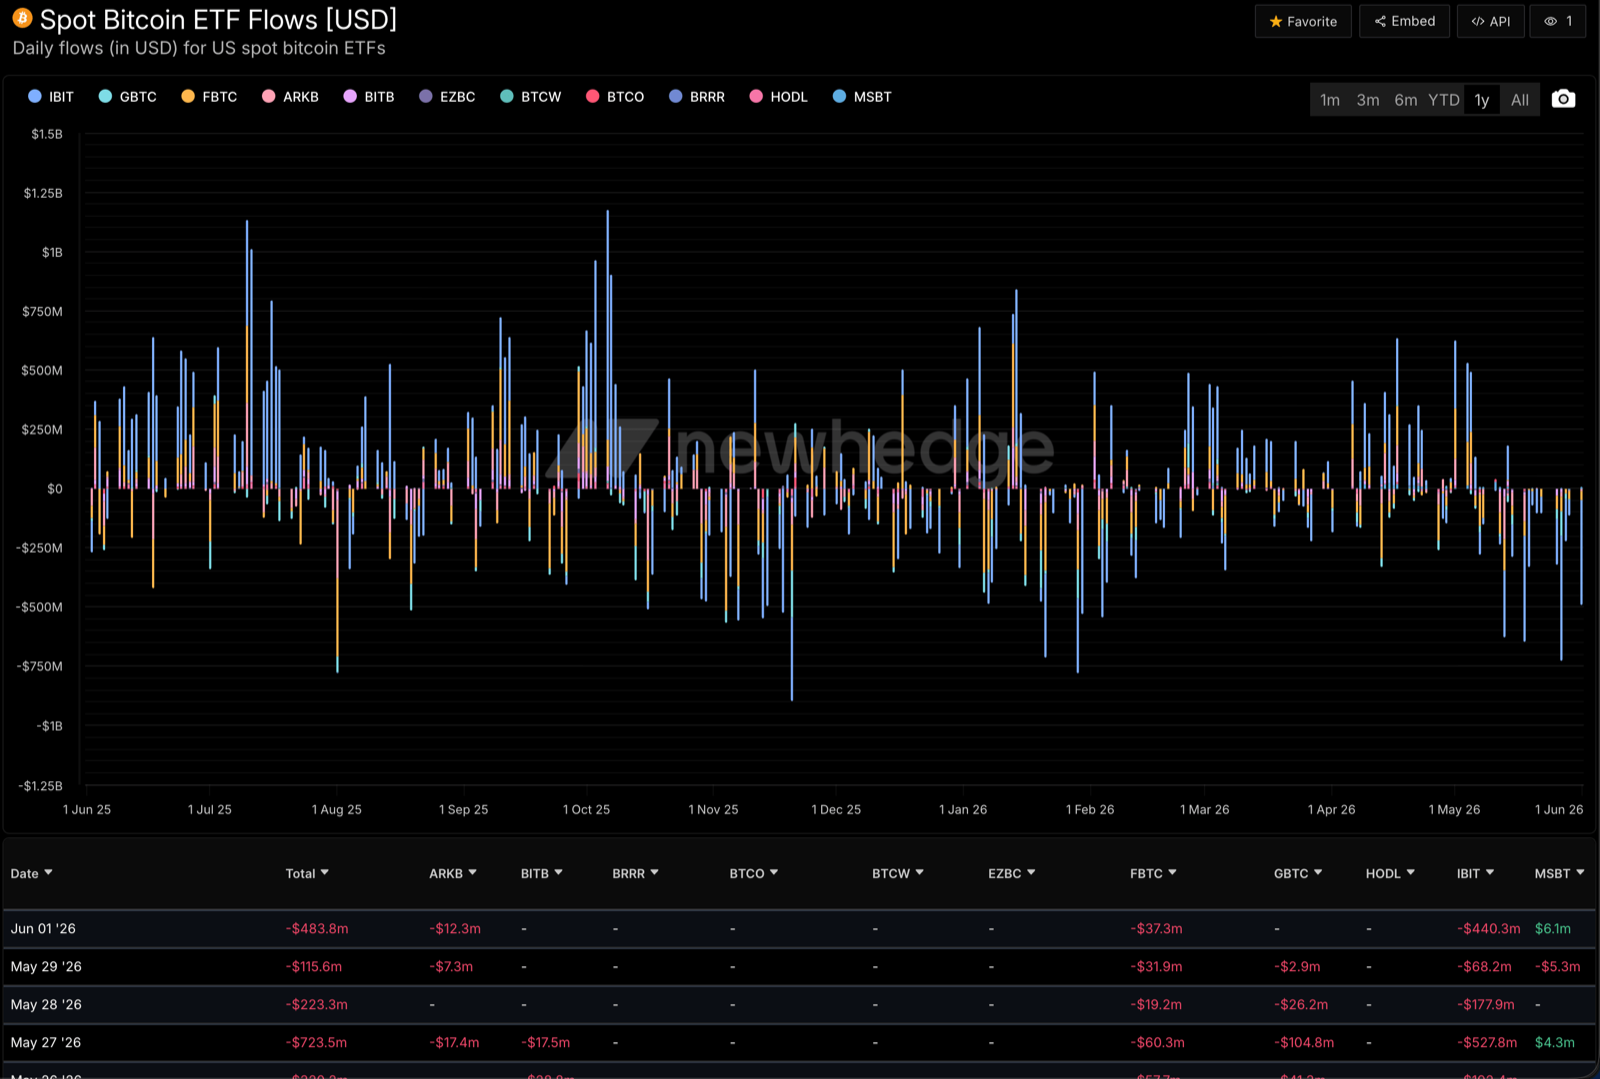Favorite this chart with the star button
The image size is (1600, 1079).
point(1303,21)
